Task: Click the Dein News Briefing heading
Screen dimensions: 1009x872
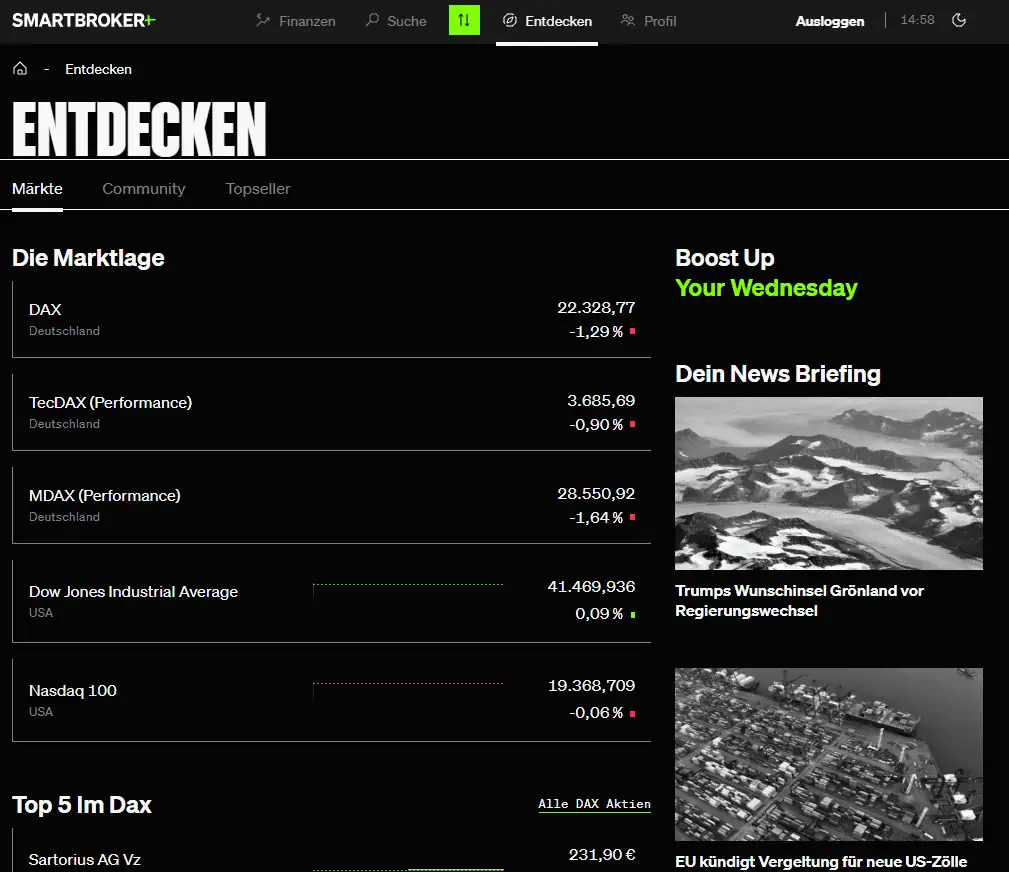Action: pyautogui.click(x=778, y=374)
